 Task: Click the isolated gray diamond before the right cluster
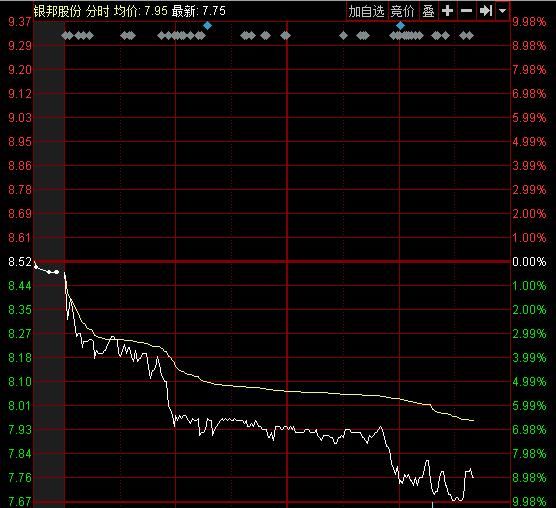coord(343,35)
